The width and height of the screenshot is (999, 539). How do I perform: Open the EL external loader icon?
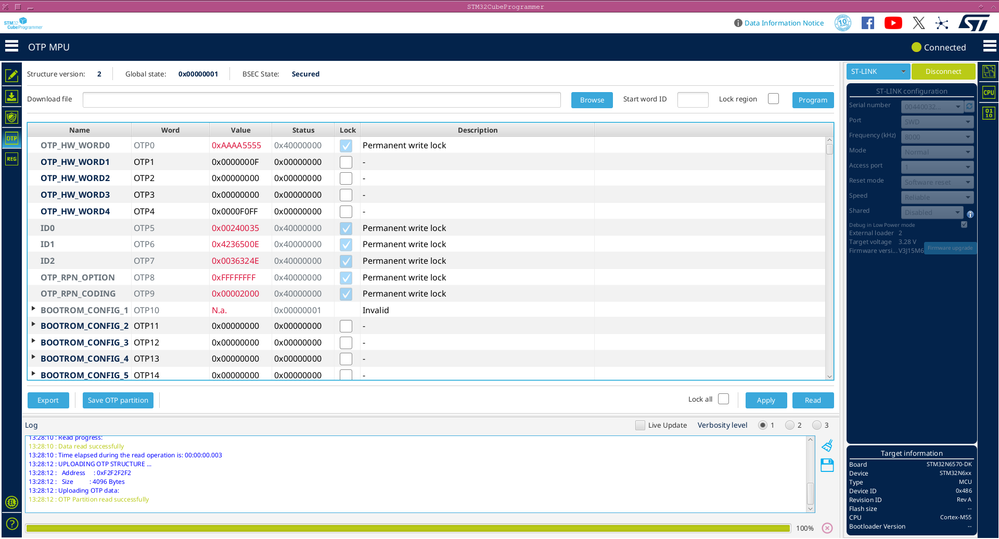(x=11, y=502)
